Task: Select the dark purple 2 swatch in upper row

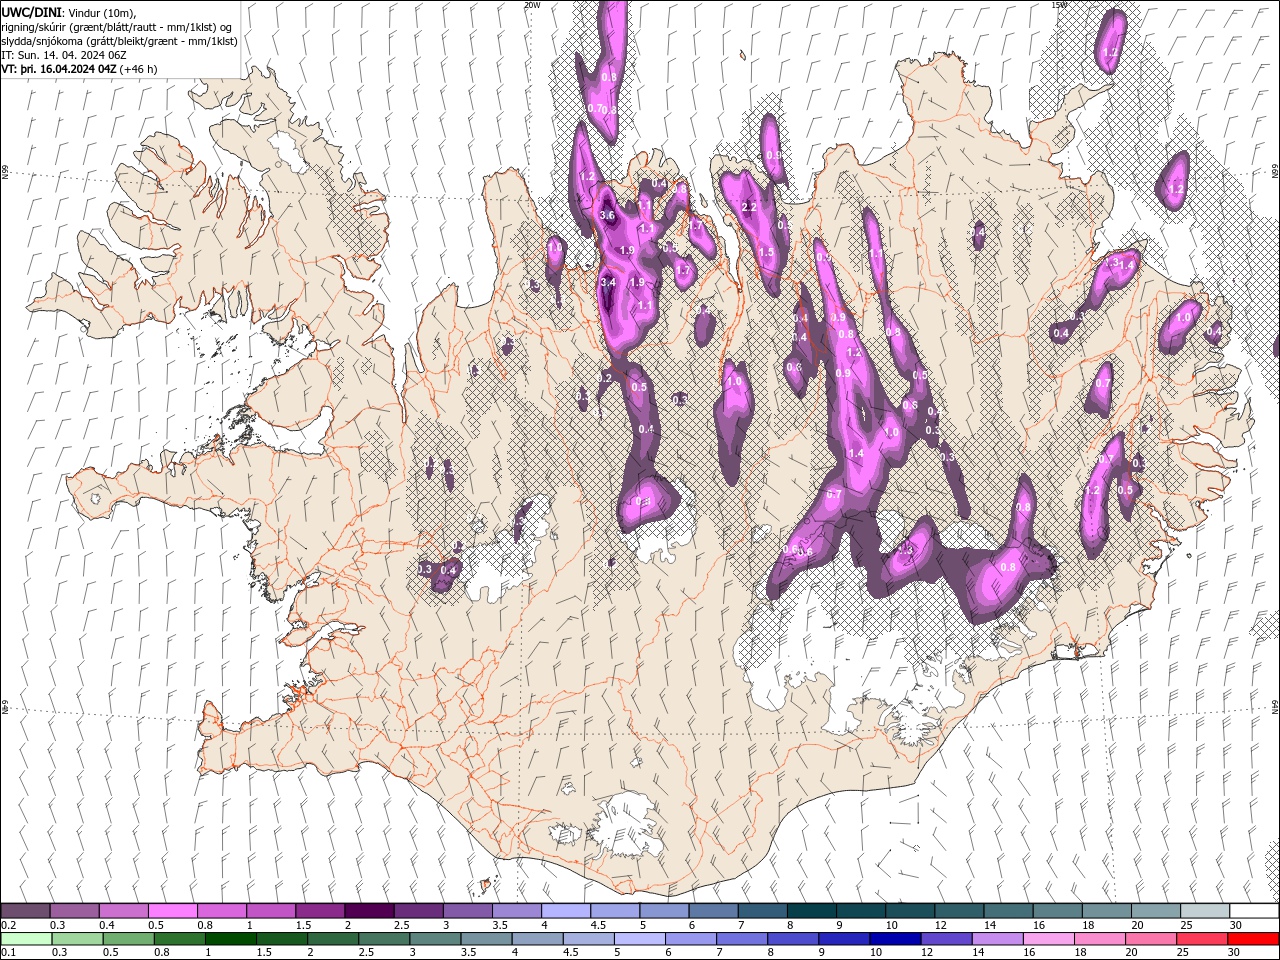Action: tap(368, 911)
